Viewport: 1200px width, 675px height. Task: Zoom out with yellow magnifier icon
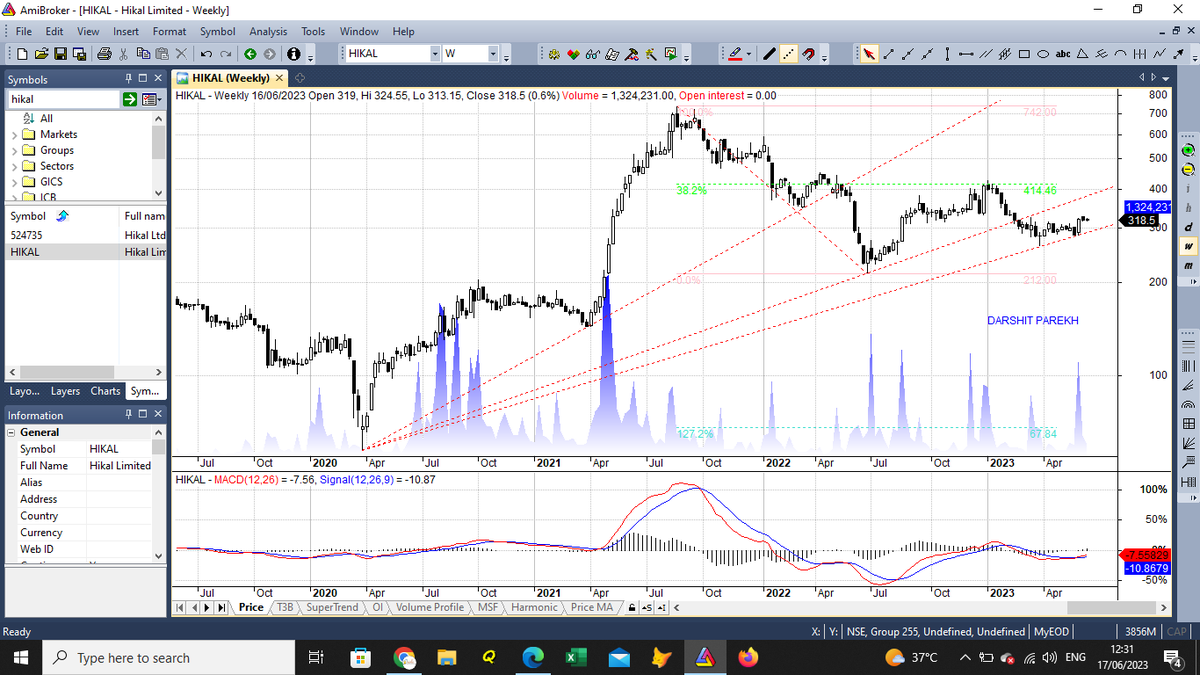coord(1189,169)
